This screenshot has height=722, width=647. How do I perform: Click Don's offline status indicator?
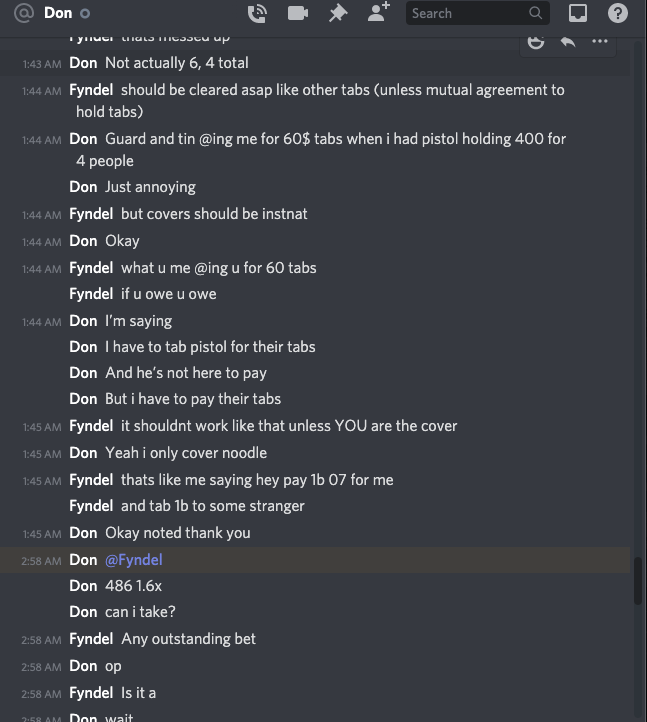(85, 14)
